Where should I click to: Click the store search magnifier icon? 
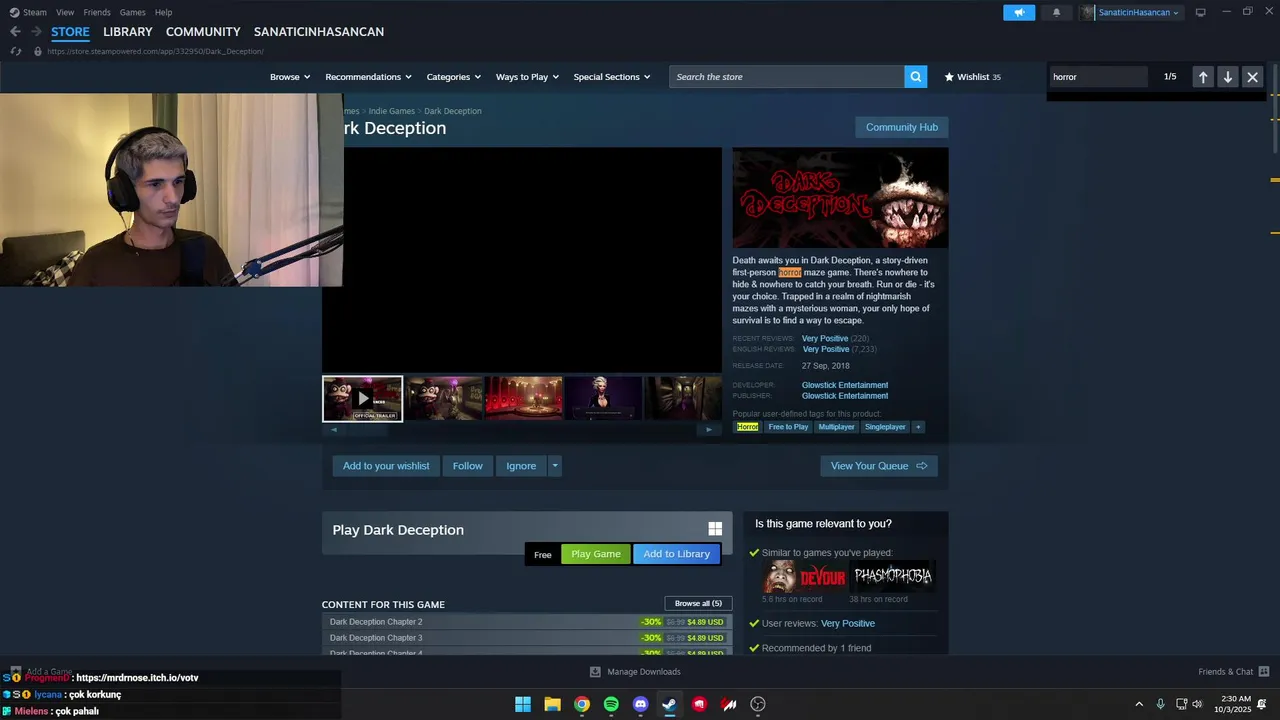click(x=915, y=77)
